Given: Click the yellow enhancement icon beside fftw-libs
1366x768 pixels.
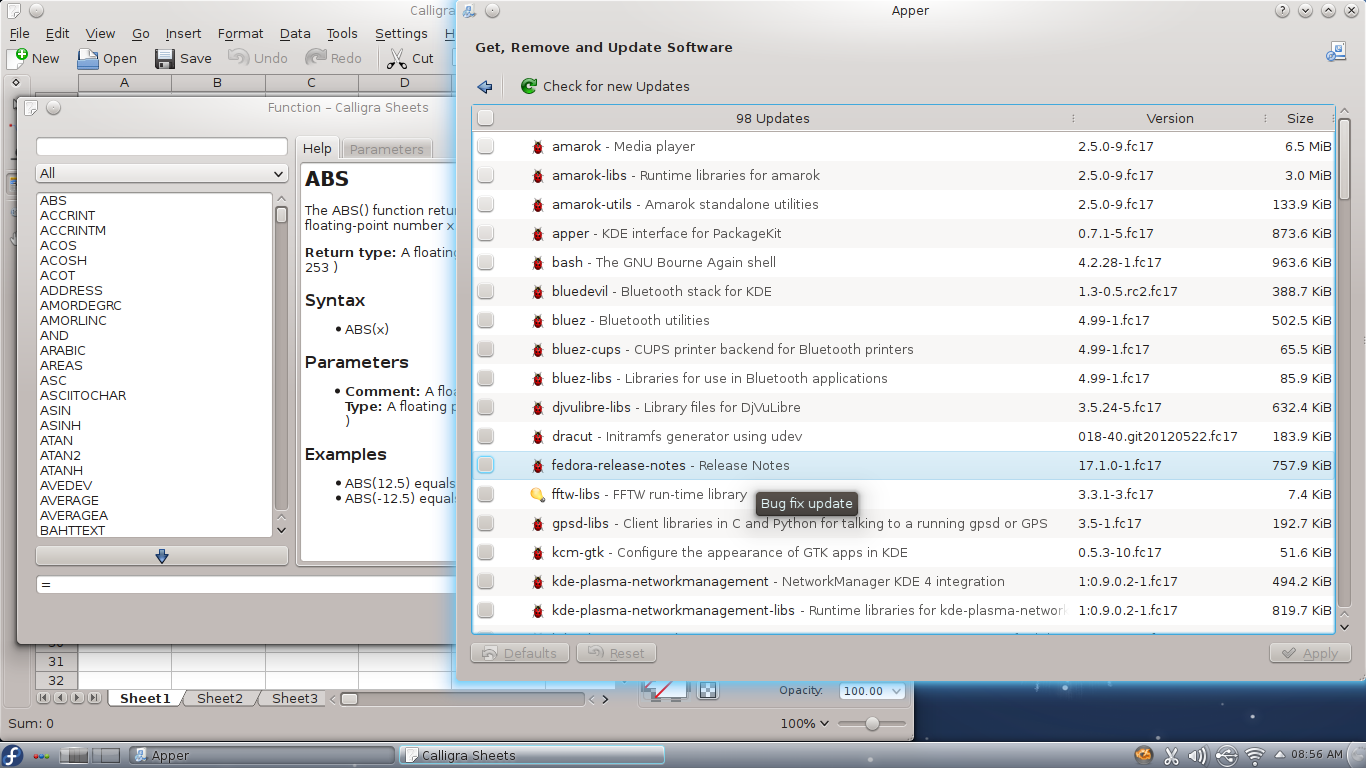Looking at the screenshot, I should [x=538, y=495].
